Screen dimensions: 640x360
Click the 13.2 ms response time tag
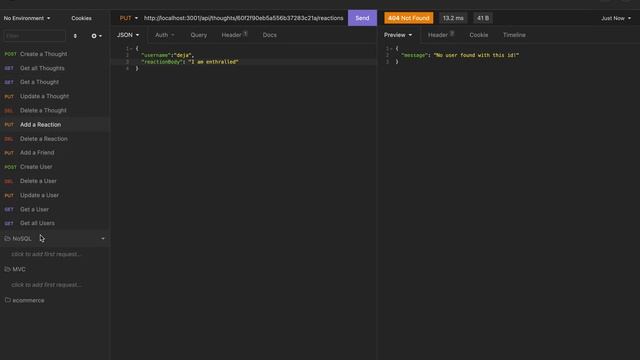[x=453, y=18]
